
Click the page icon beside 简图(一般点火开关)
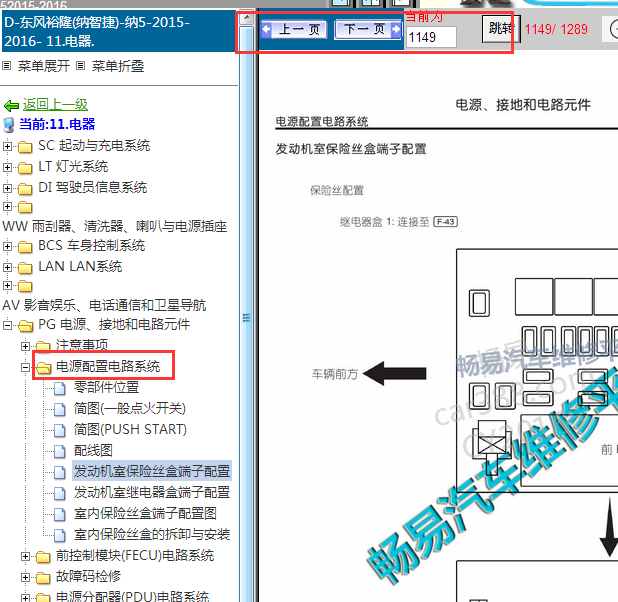click(60, 409)
